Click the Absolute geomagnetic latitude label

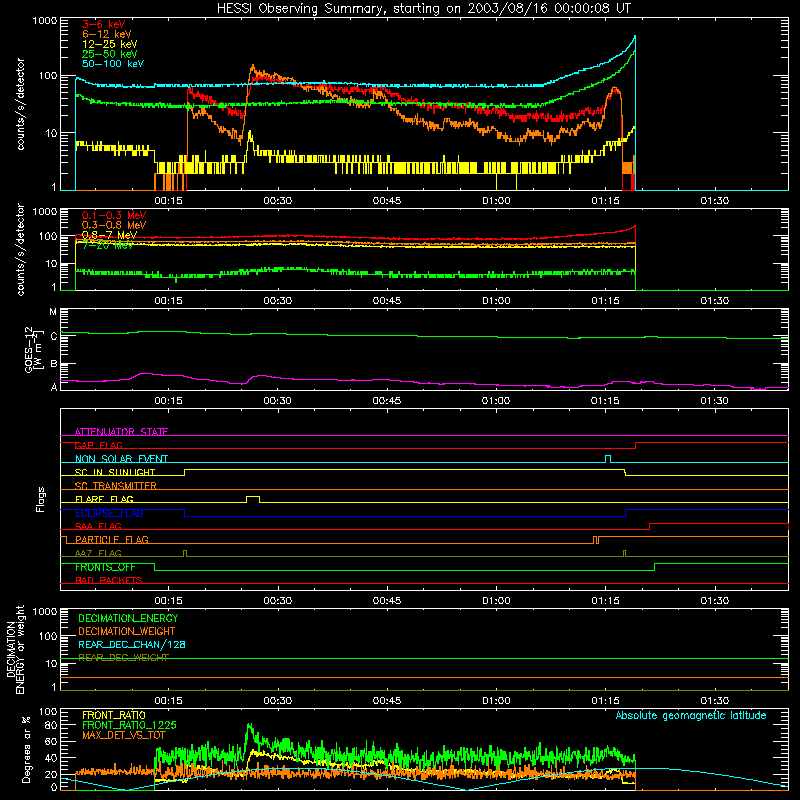coord(691,715)
